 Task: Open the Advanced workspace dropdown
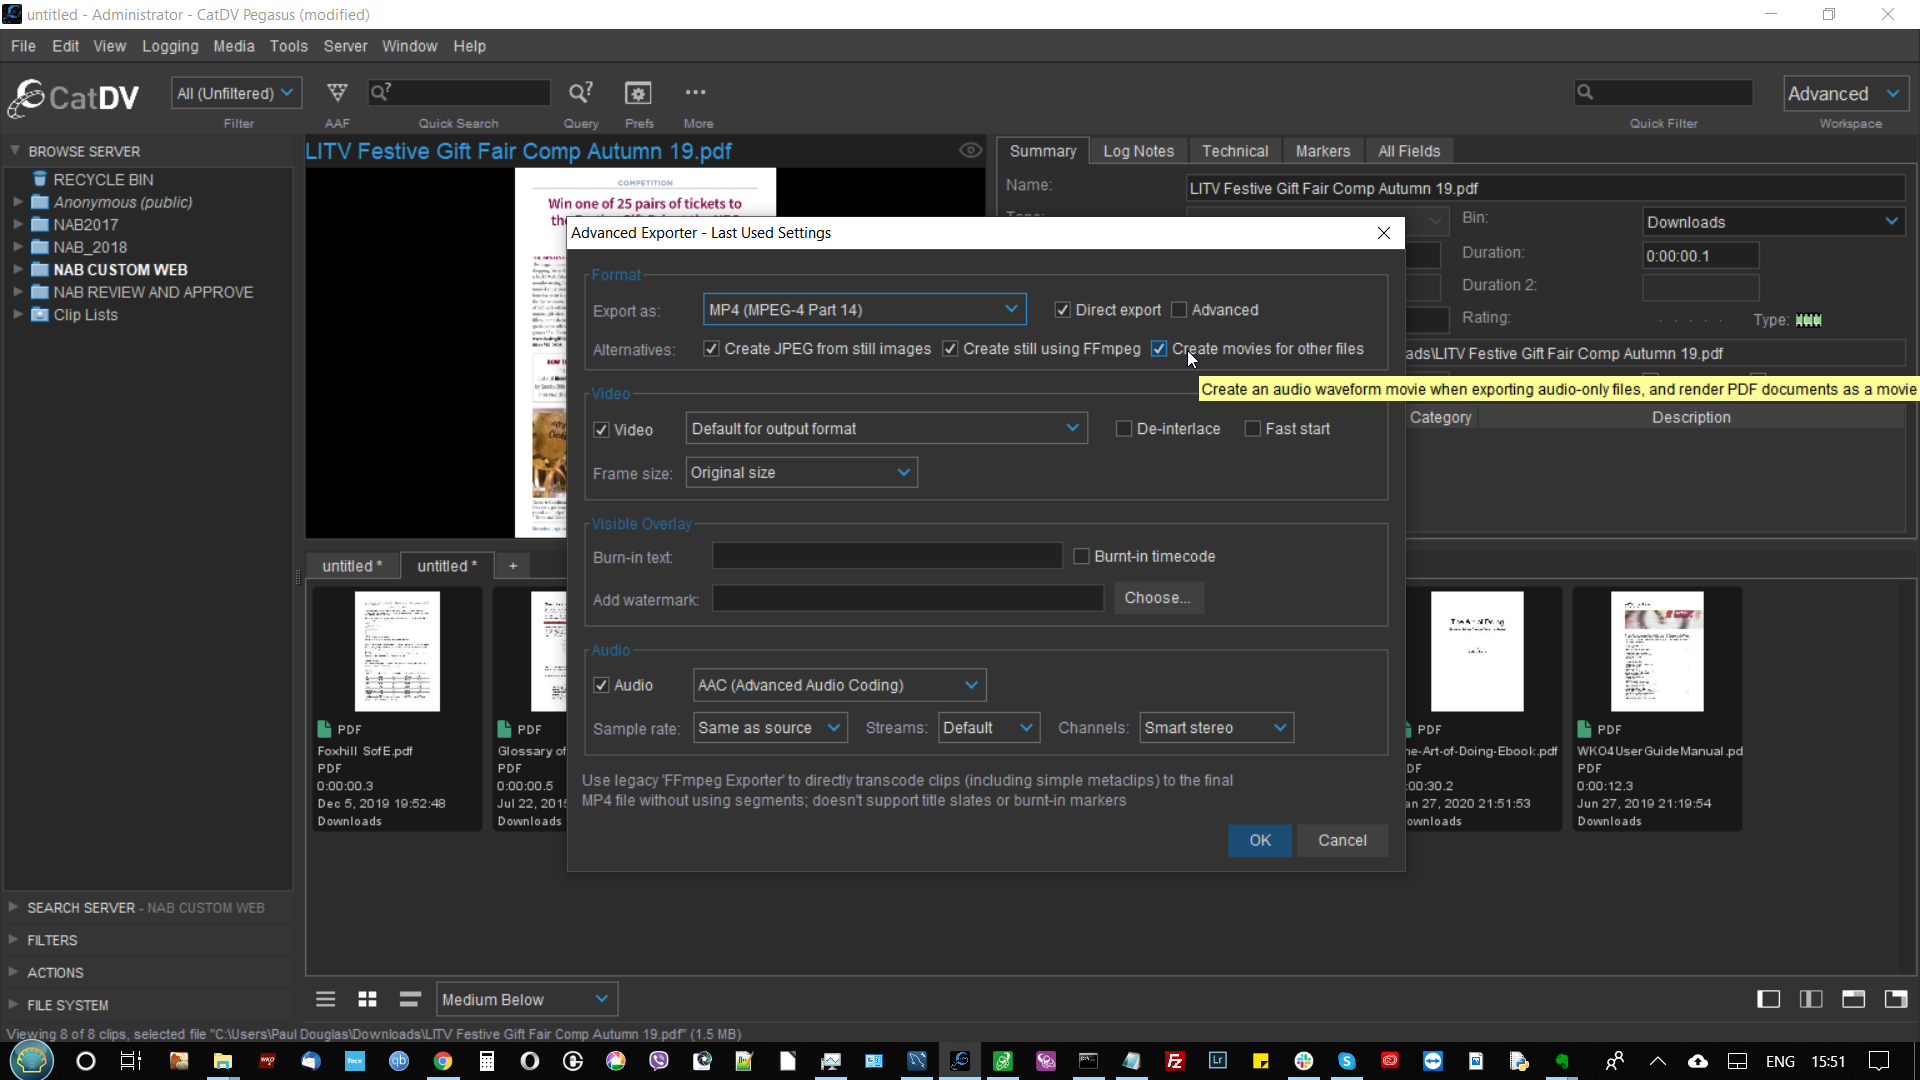coord(1846,93)
